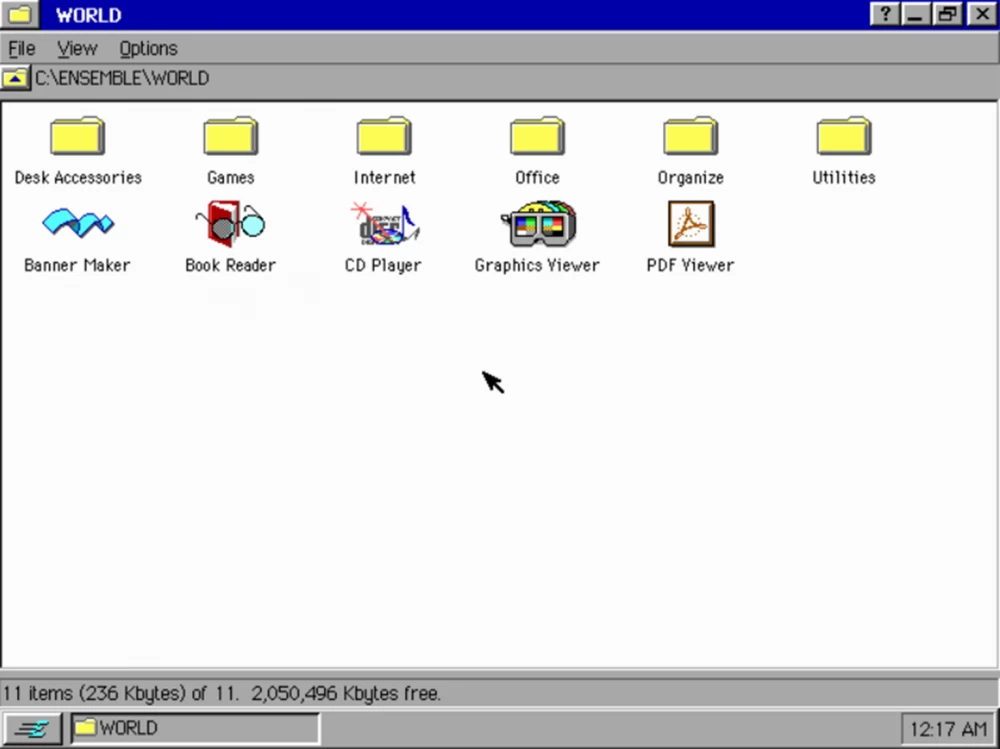Open the File menu
The height and width of the screenshot is (749, 1000).
point(20,48)
